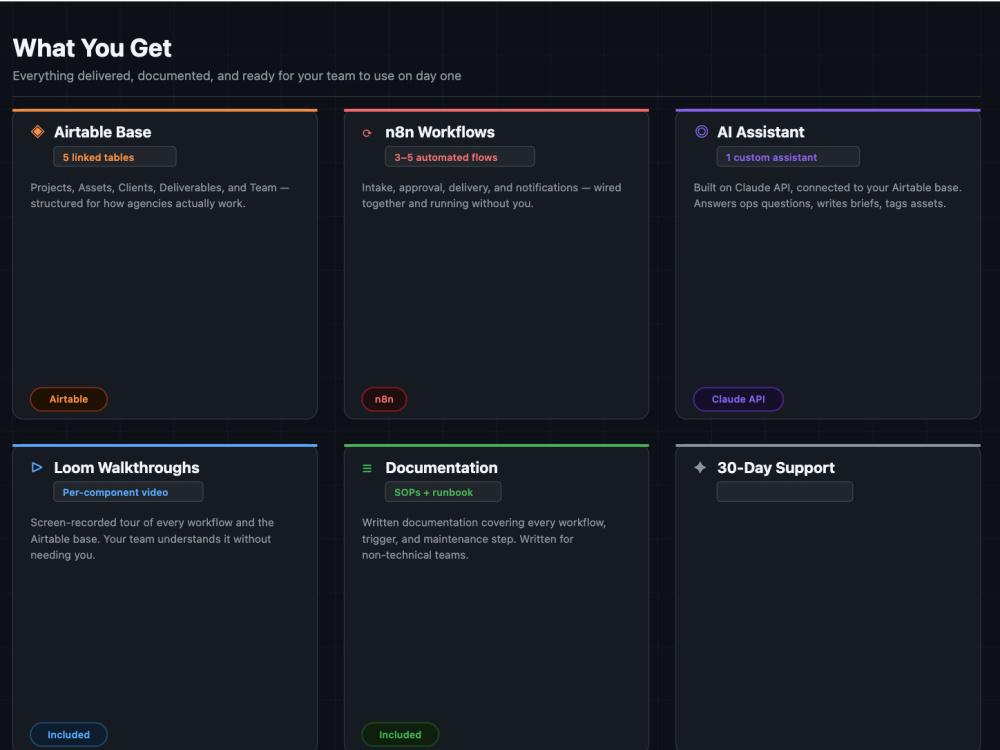Image resolution: width=1000 pixels, height=750 pixels.
Task: Click the 1 custom assistant badge
Action: point(788,157)
